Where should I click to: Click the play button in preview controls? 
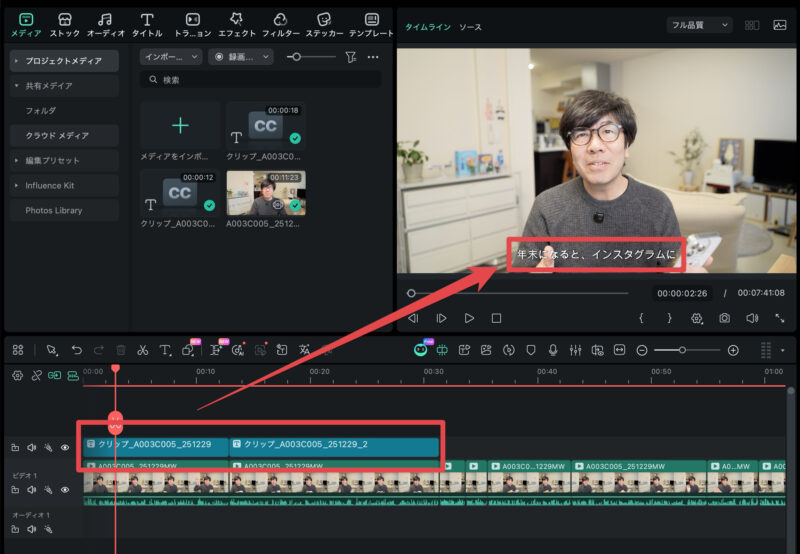click(x=468, y=318)
